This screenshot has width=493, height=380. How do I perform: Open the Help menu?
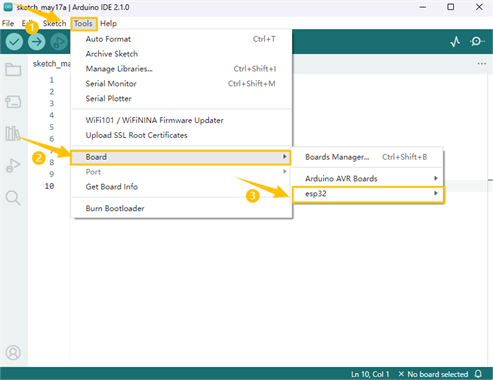point(109,23)
